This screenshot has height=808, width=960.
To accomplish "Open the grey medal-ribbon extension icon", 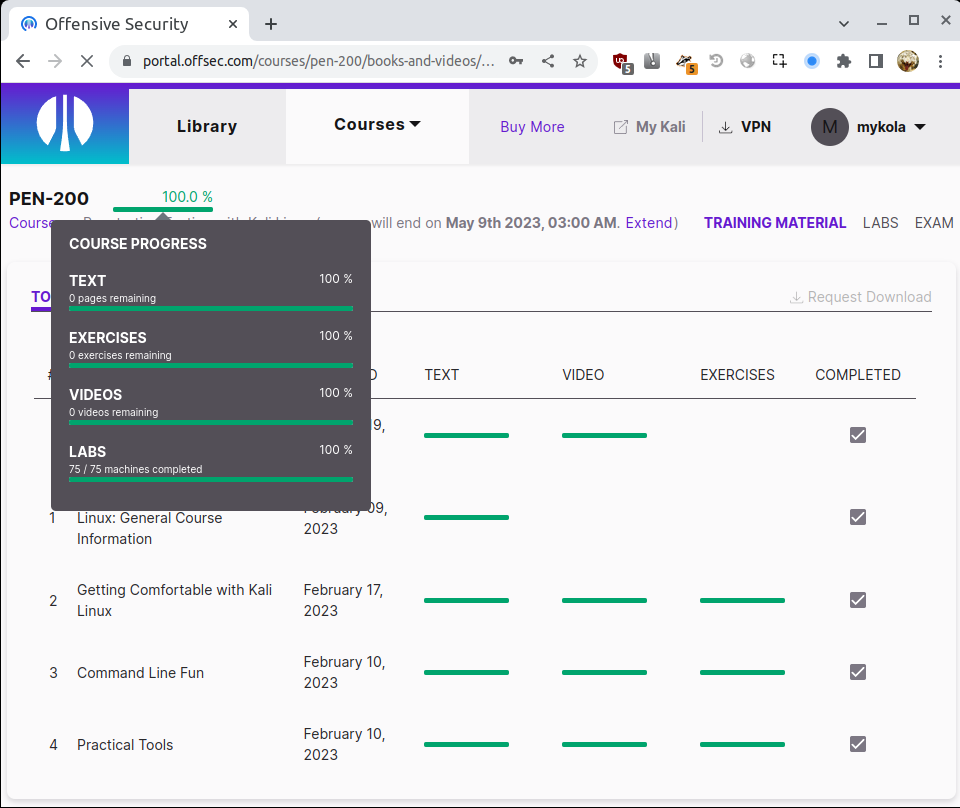I will point(652,61).
